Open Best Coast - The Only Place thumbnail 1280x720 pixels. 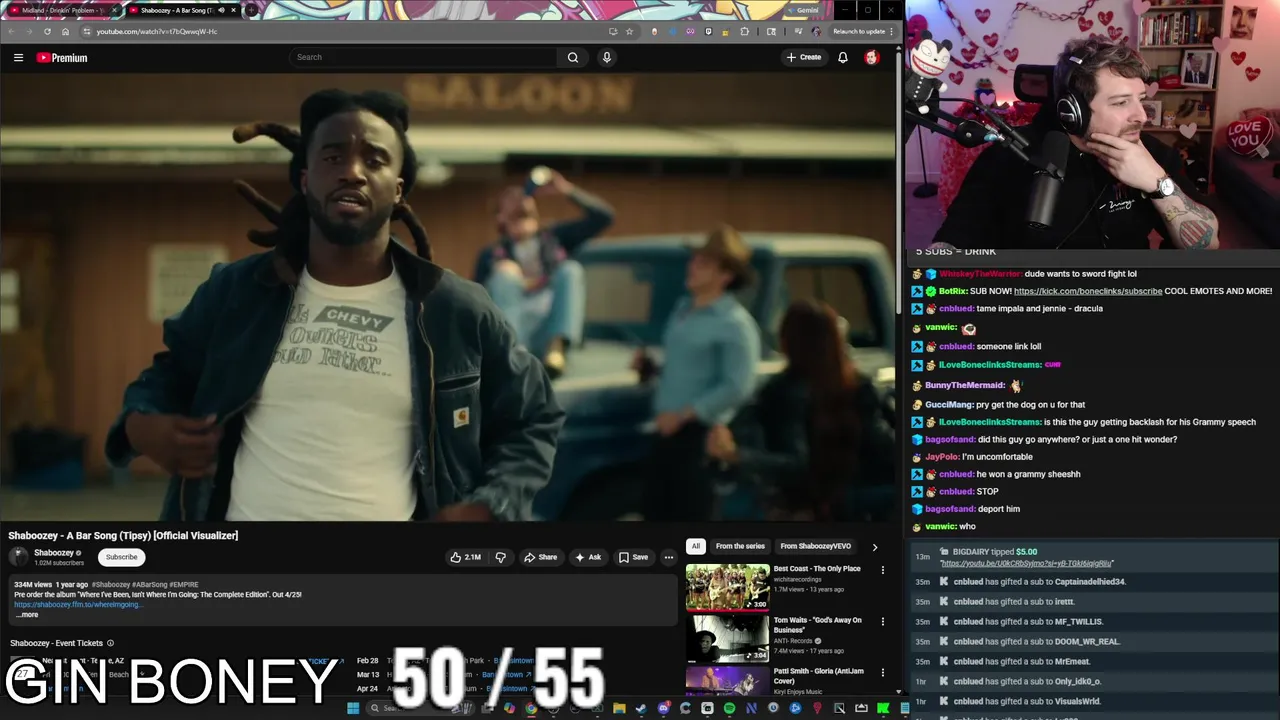pos(727,587)
